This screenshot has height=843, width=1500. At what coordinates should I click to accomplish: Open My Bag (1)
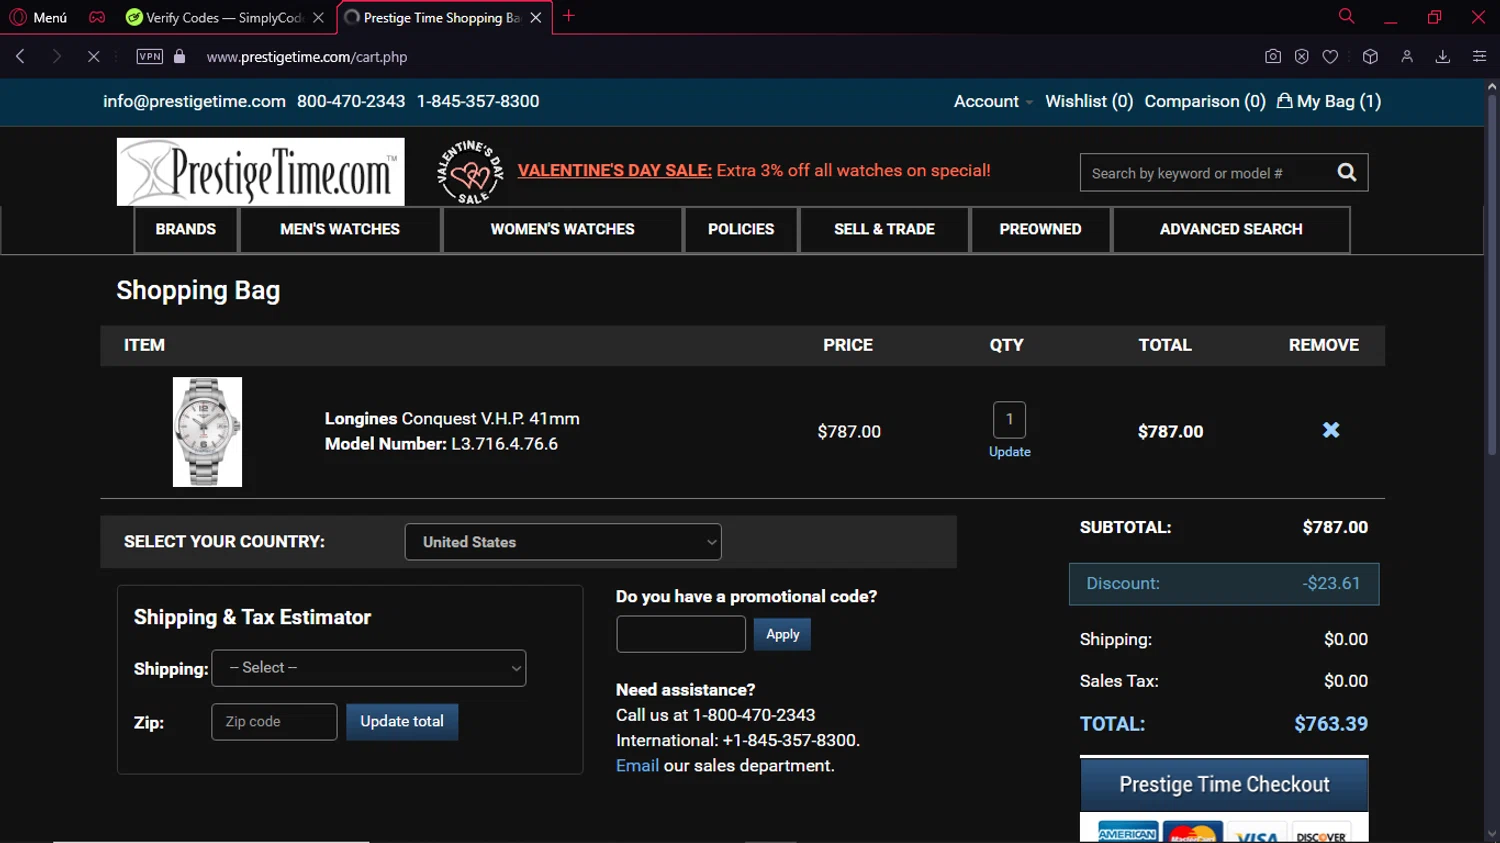coord(1329,101)
